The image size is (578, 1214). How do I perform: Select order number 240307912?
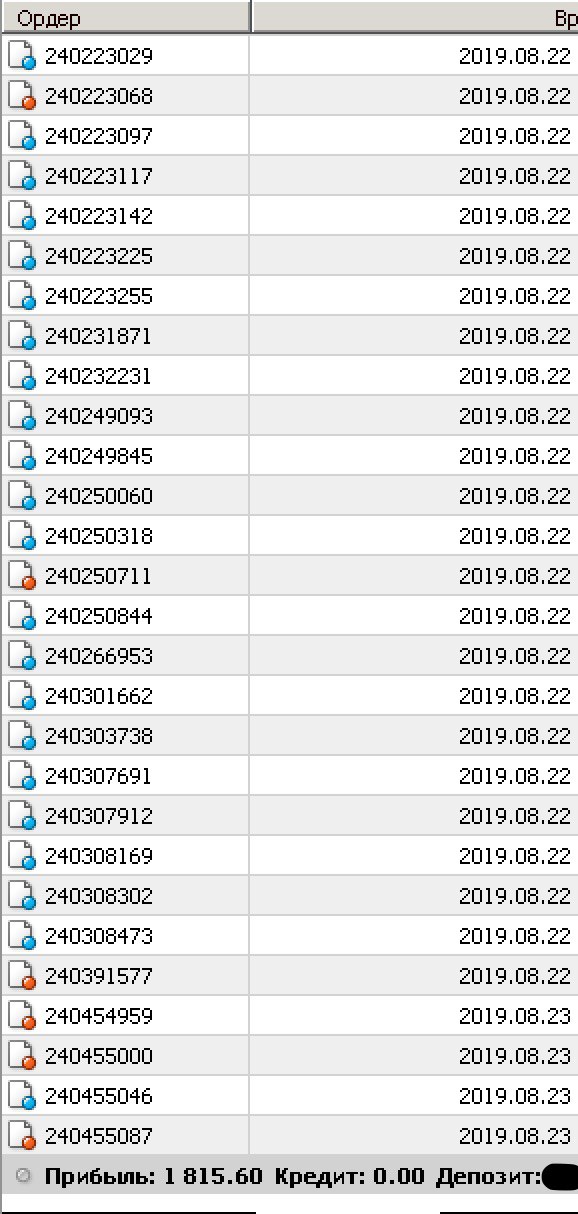[99, 816]
